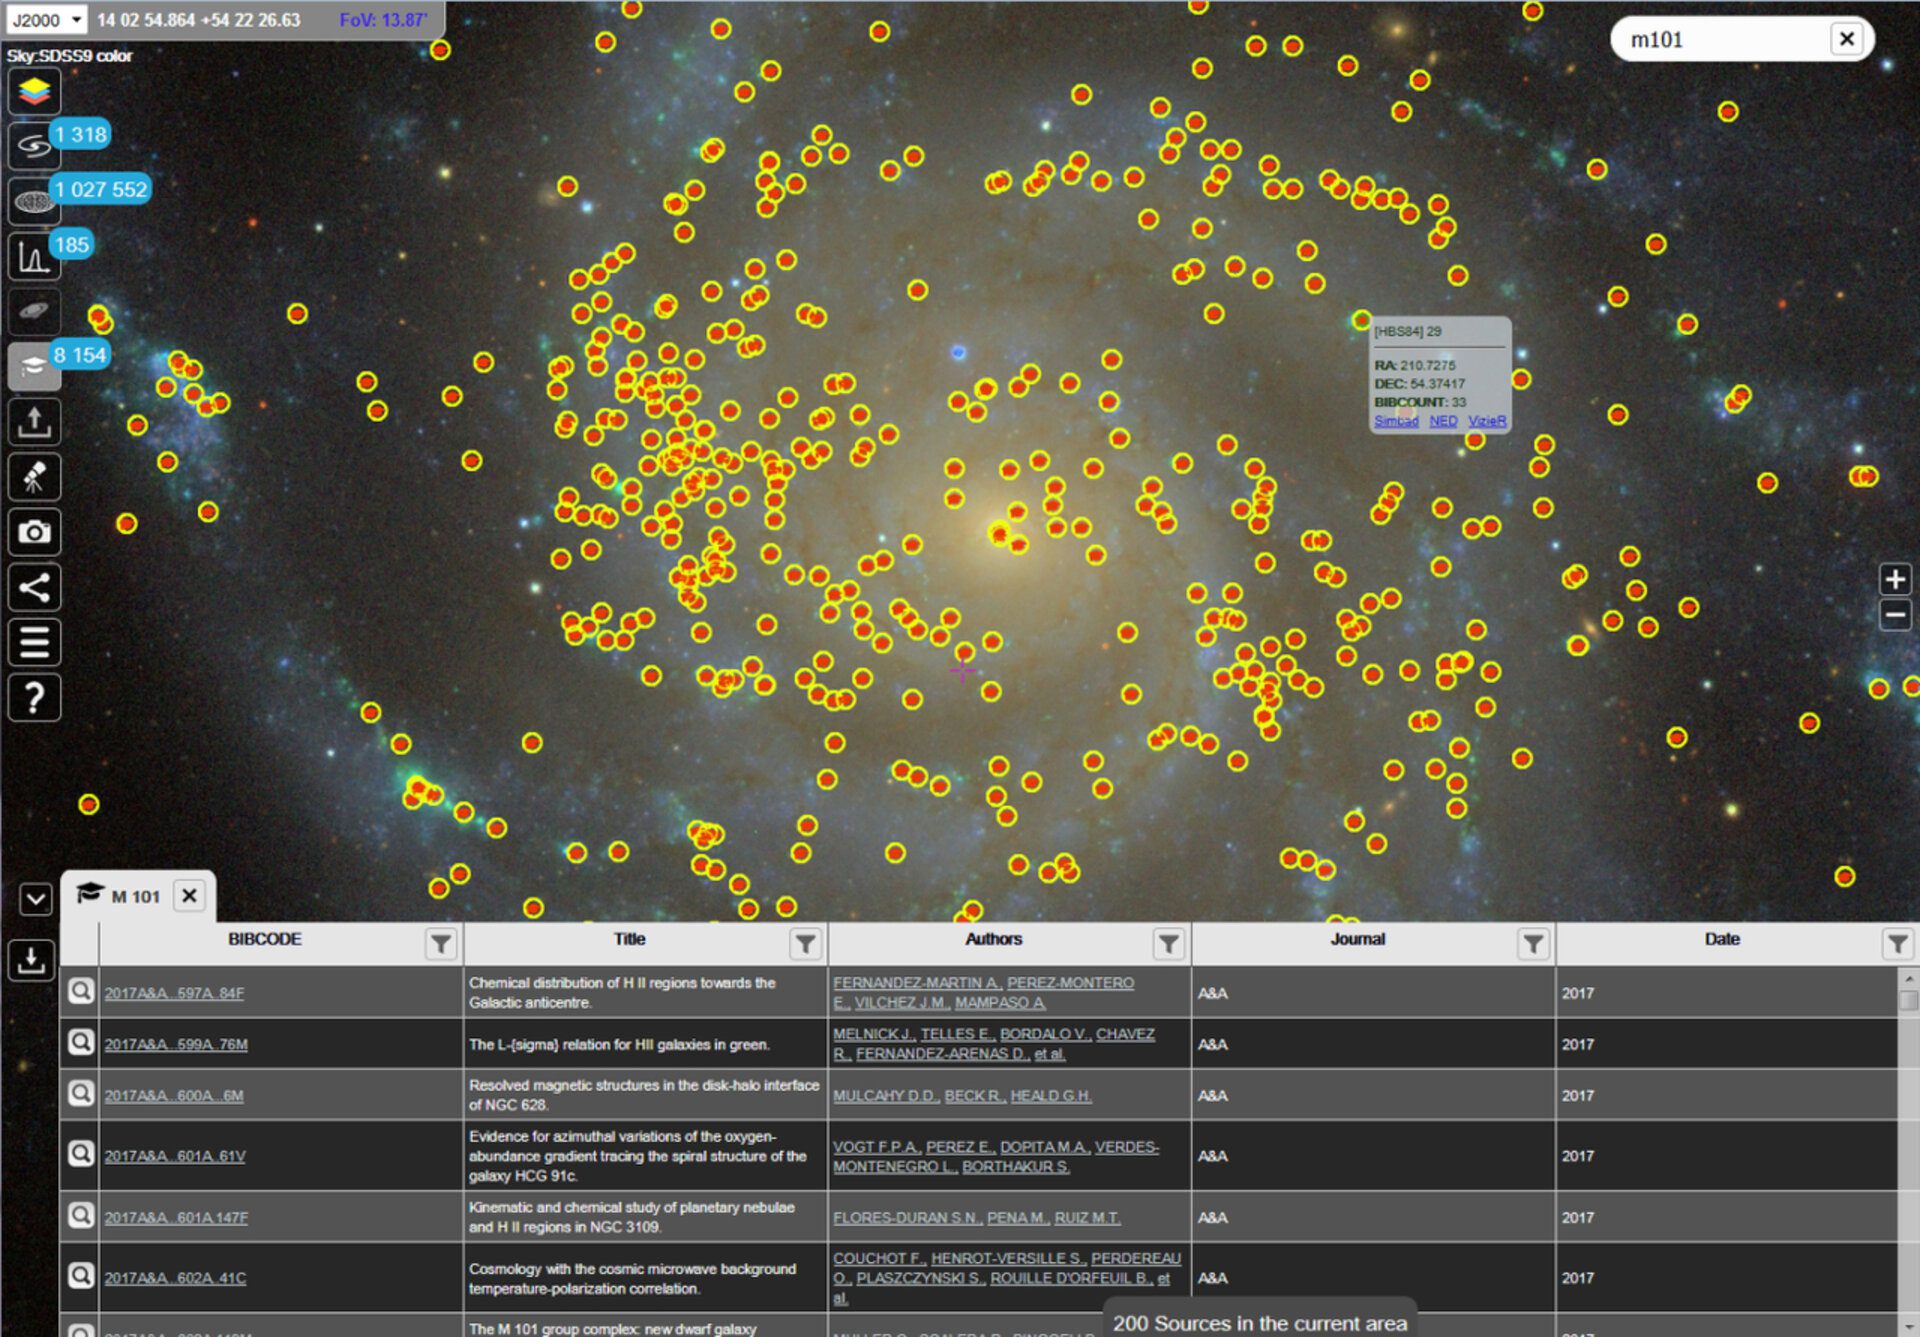This screenshot has width=1920, height=1337.
Task: Collapse the results panel with chevron
Action: coord(35,899)
